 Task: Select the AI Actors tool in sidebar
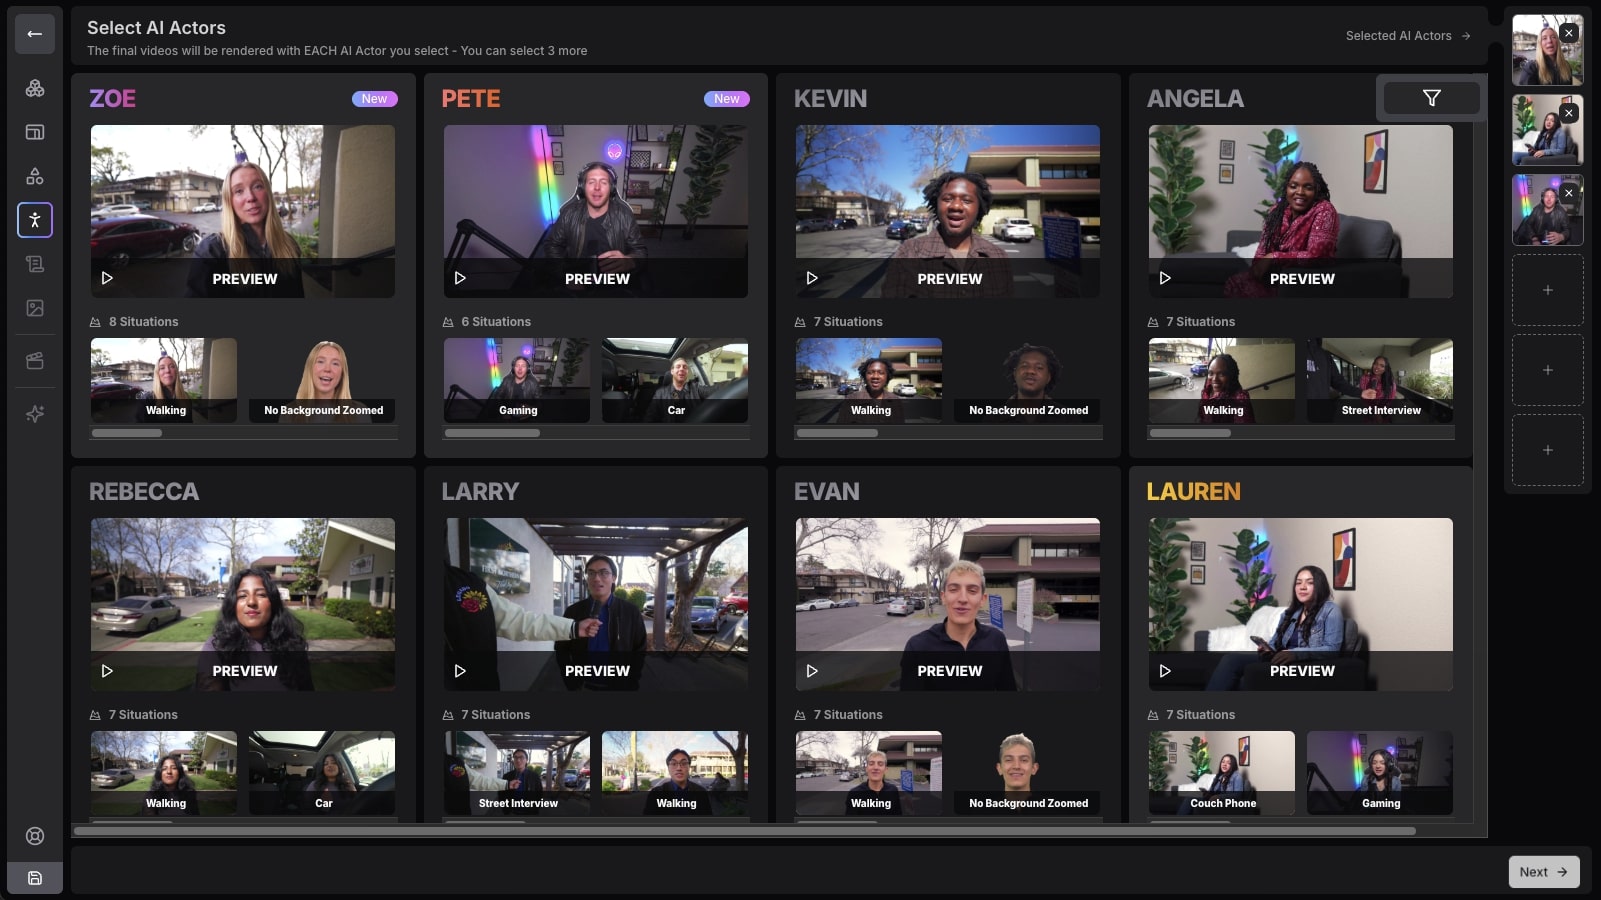pyautogui.click(x=35, y=220)
